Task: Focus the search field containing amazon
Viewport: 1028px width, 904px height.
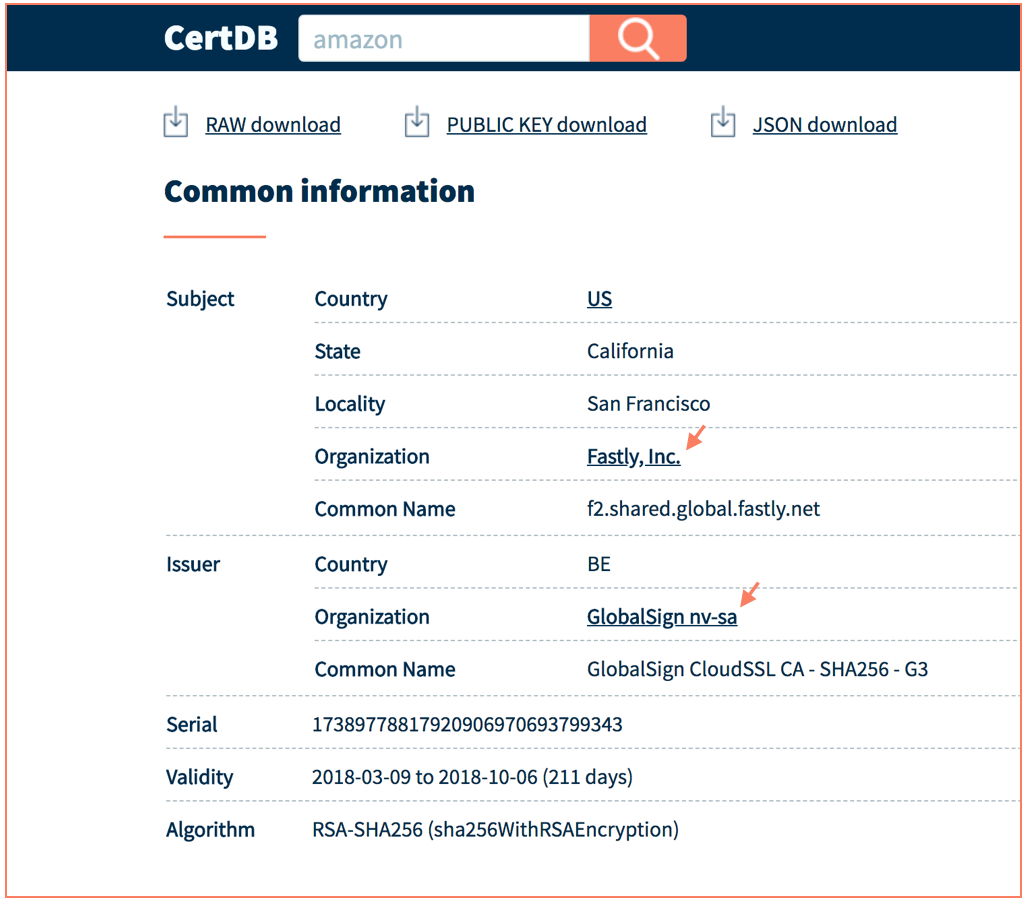Action: [x=443, y=40]
